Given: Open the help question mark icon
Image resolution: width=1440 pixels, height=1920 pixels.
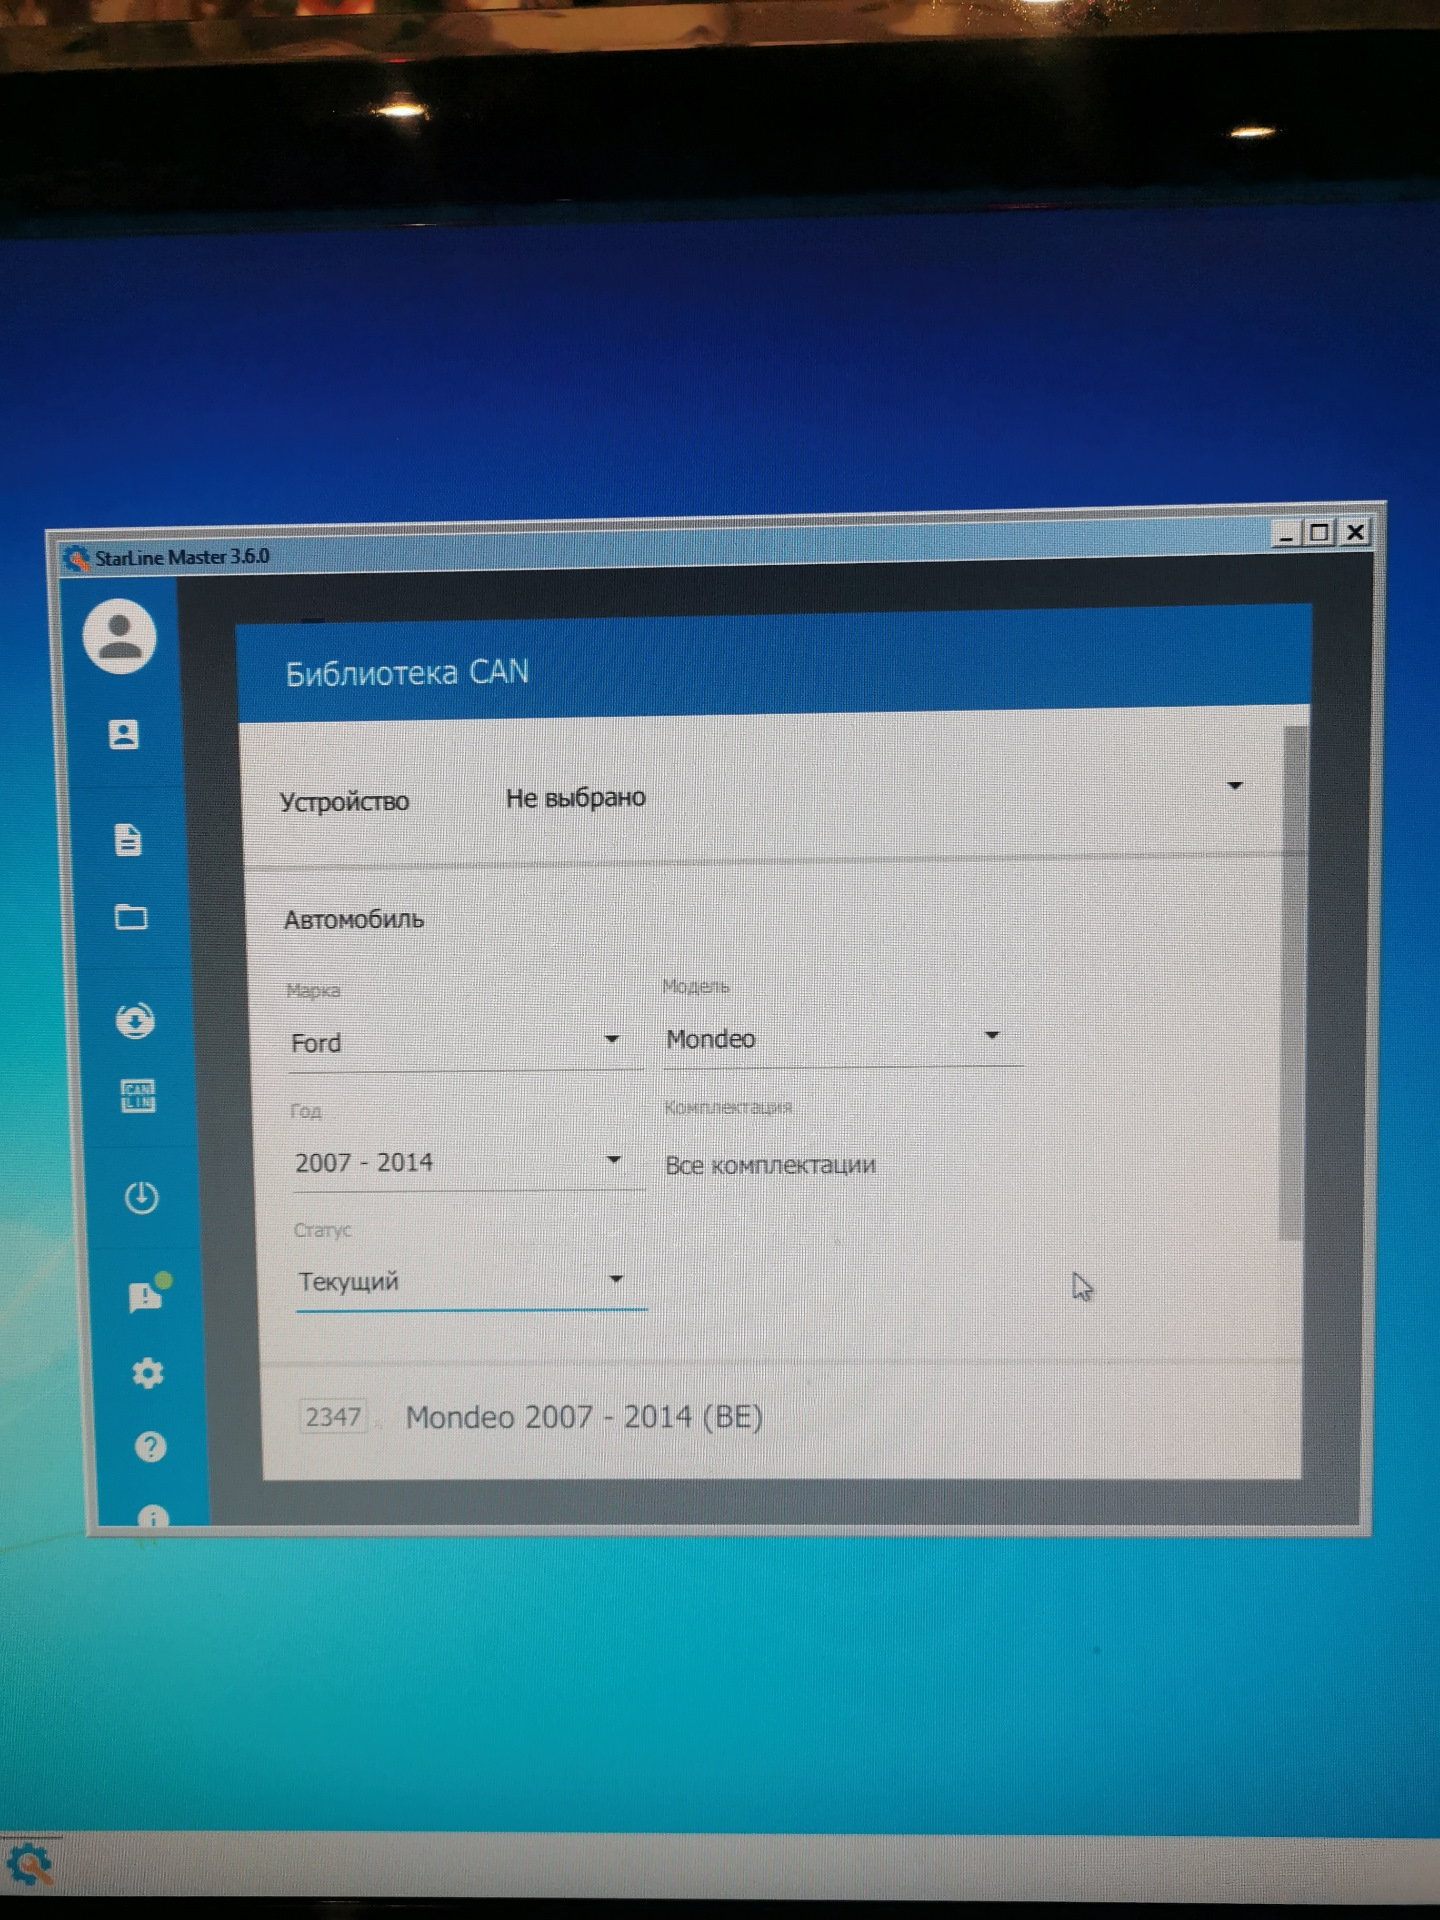Looking at the screenshot, I should pos(150,1446).
